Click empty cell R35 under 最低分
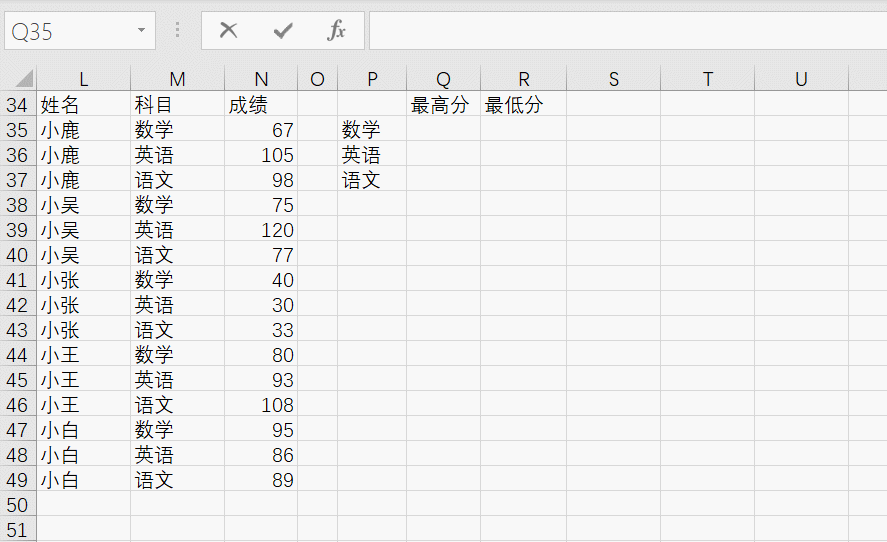This screenshot has width=887, height=542. tap(524, 130)
